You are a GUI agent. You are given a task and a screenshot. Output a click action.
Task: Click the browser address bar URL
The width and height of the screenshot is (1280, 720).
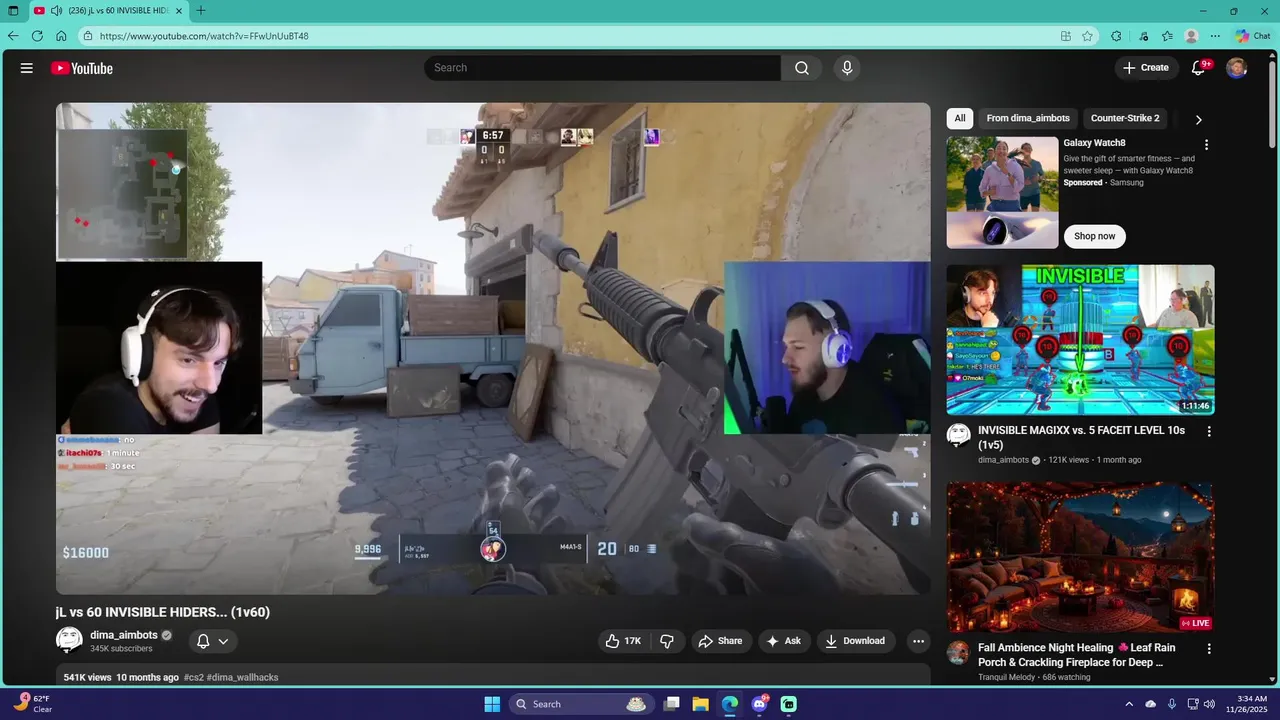tap(204, 36)
